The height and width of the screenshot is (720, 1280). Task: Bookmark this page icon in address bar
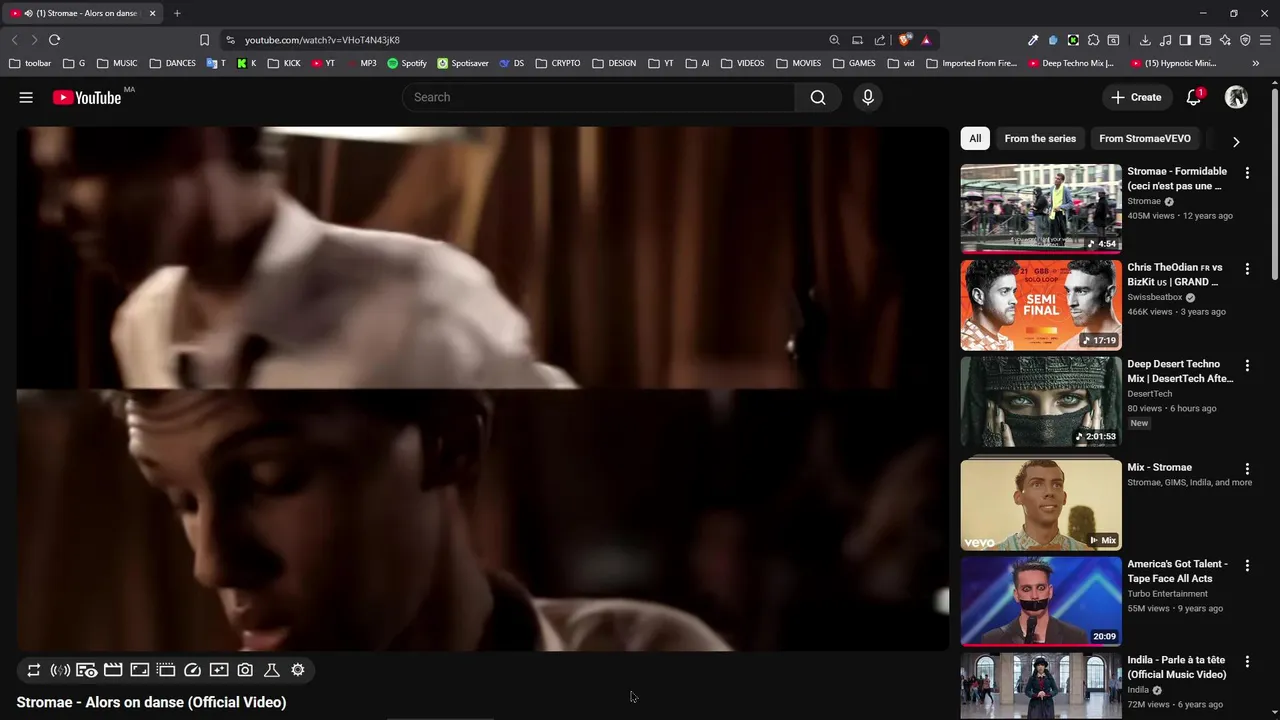pos(204,40)
